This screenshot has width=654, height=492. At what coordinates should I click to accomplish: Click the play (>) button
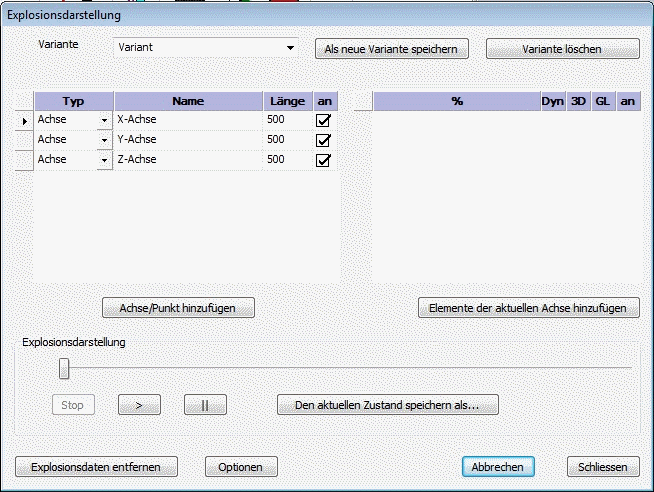139,405
